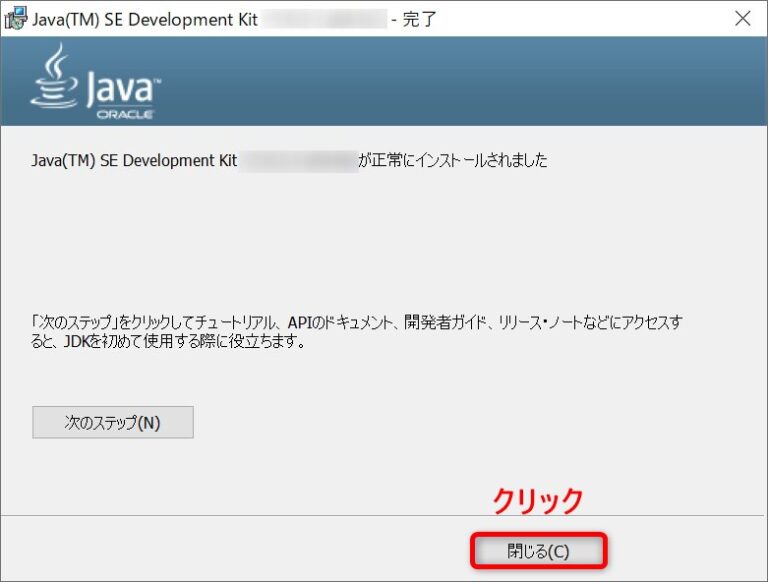Screen dimensions: 768x582
Task: Click the 完了 text in the title bar
Action: [x=420, y=19]
